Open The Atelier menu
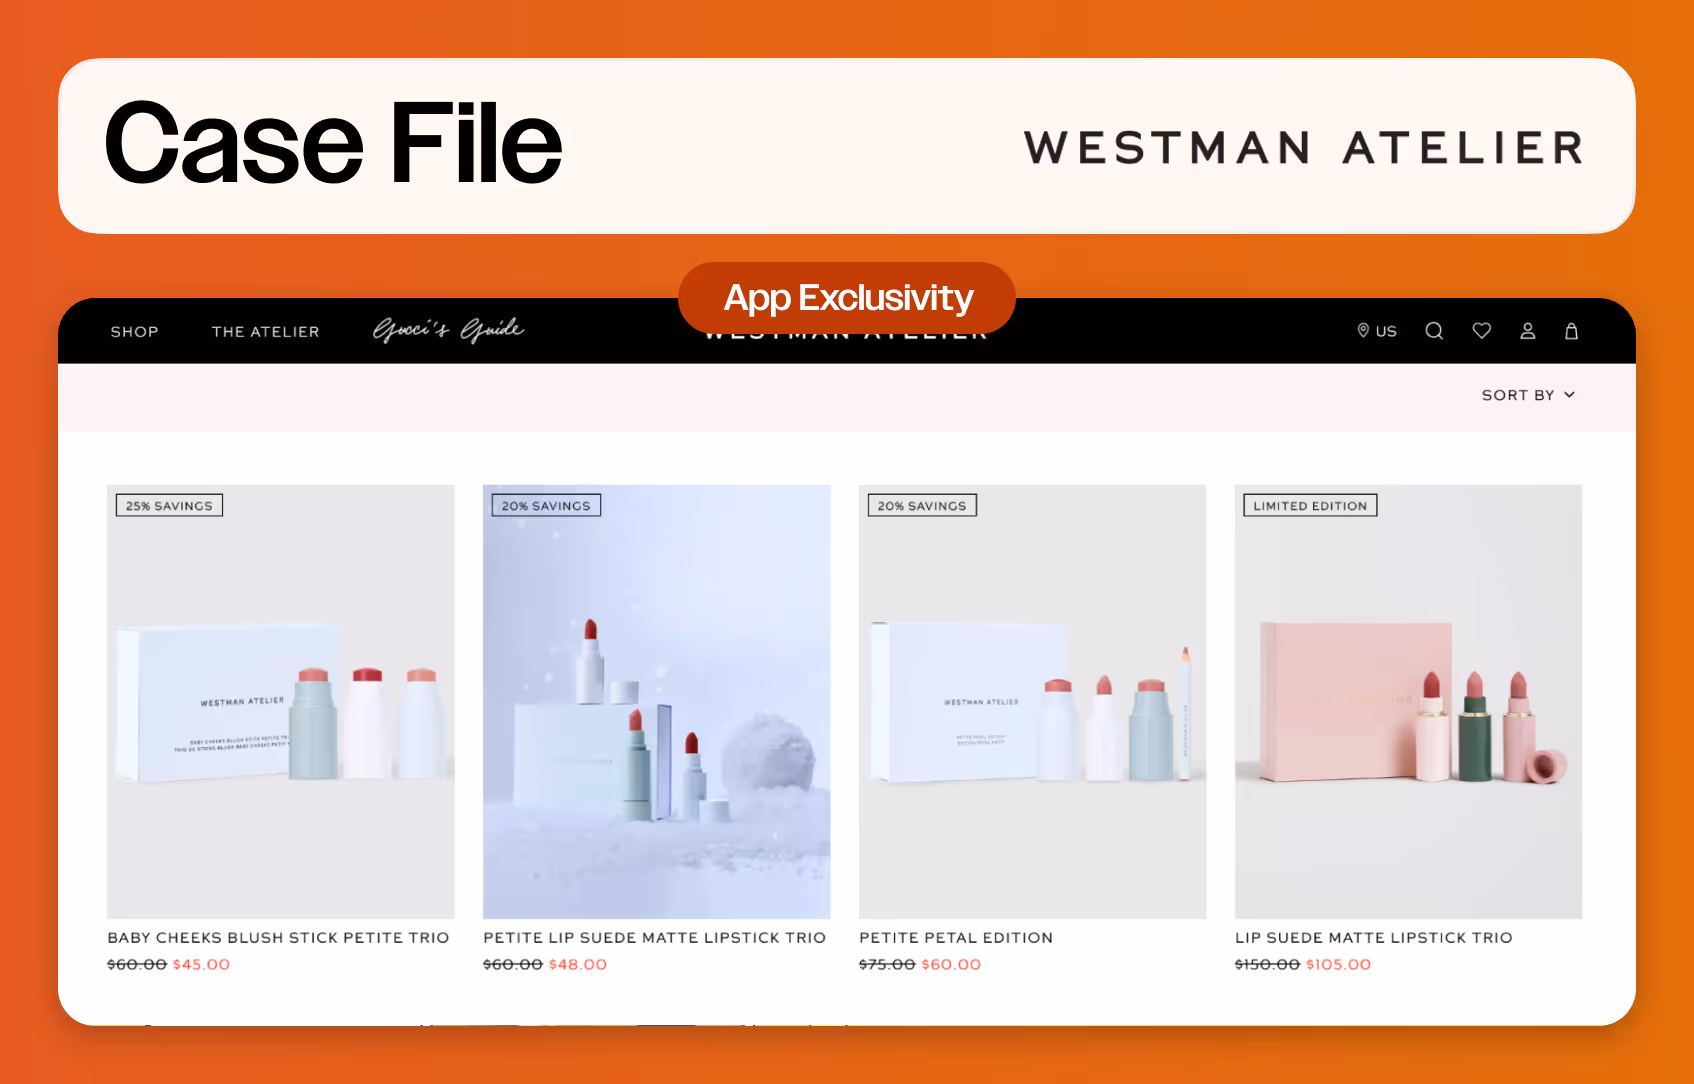 (266, 332)
